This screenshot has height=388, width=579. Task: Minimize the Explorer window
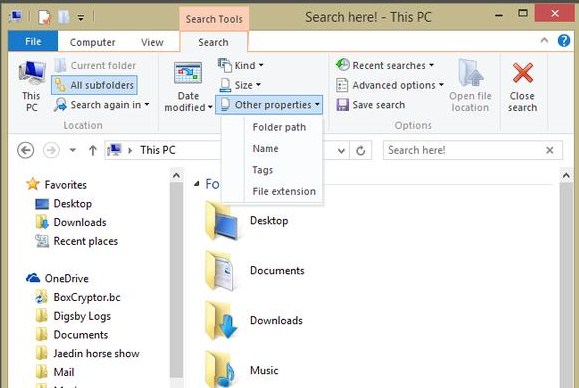click(499, 15)
